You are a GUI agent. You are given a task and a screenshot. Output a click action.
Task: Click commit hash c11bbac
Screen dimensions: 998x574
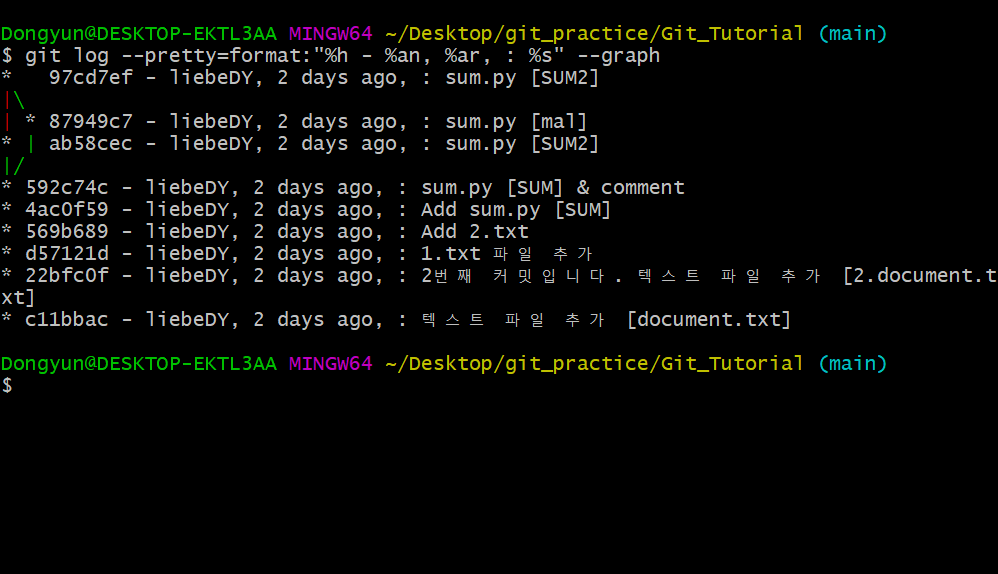67,319
